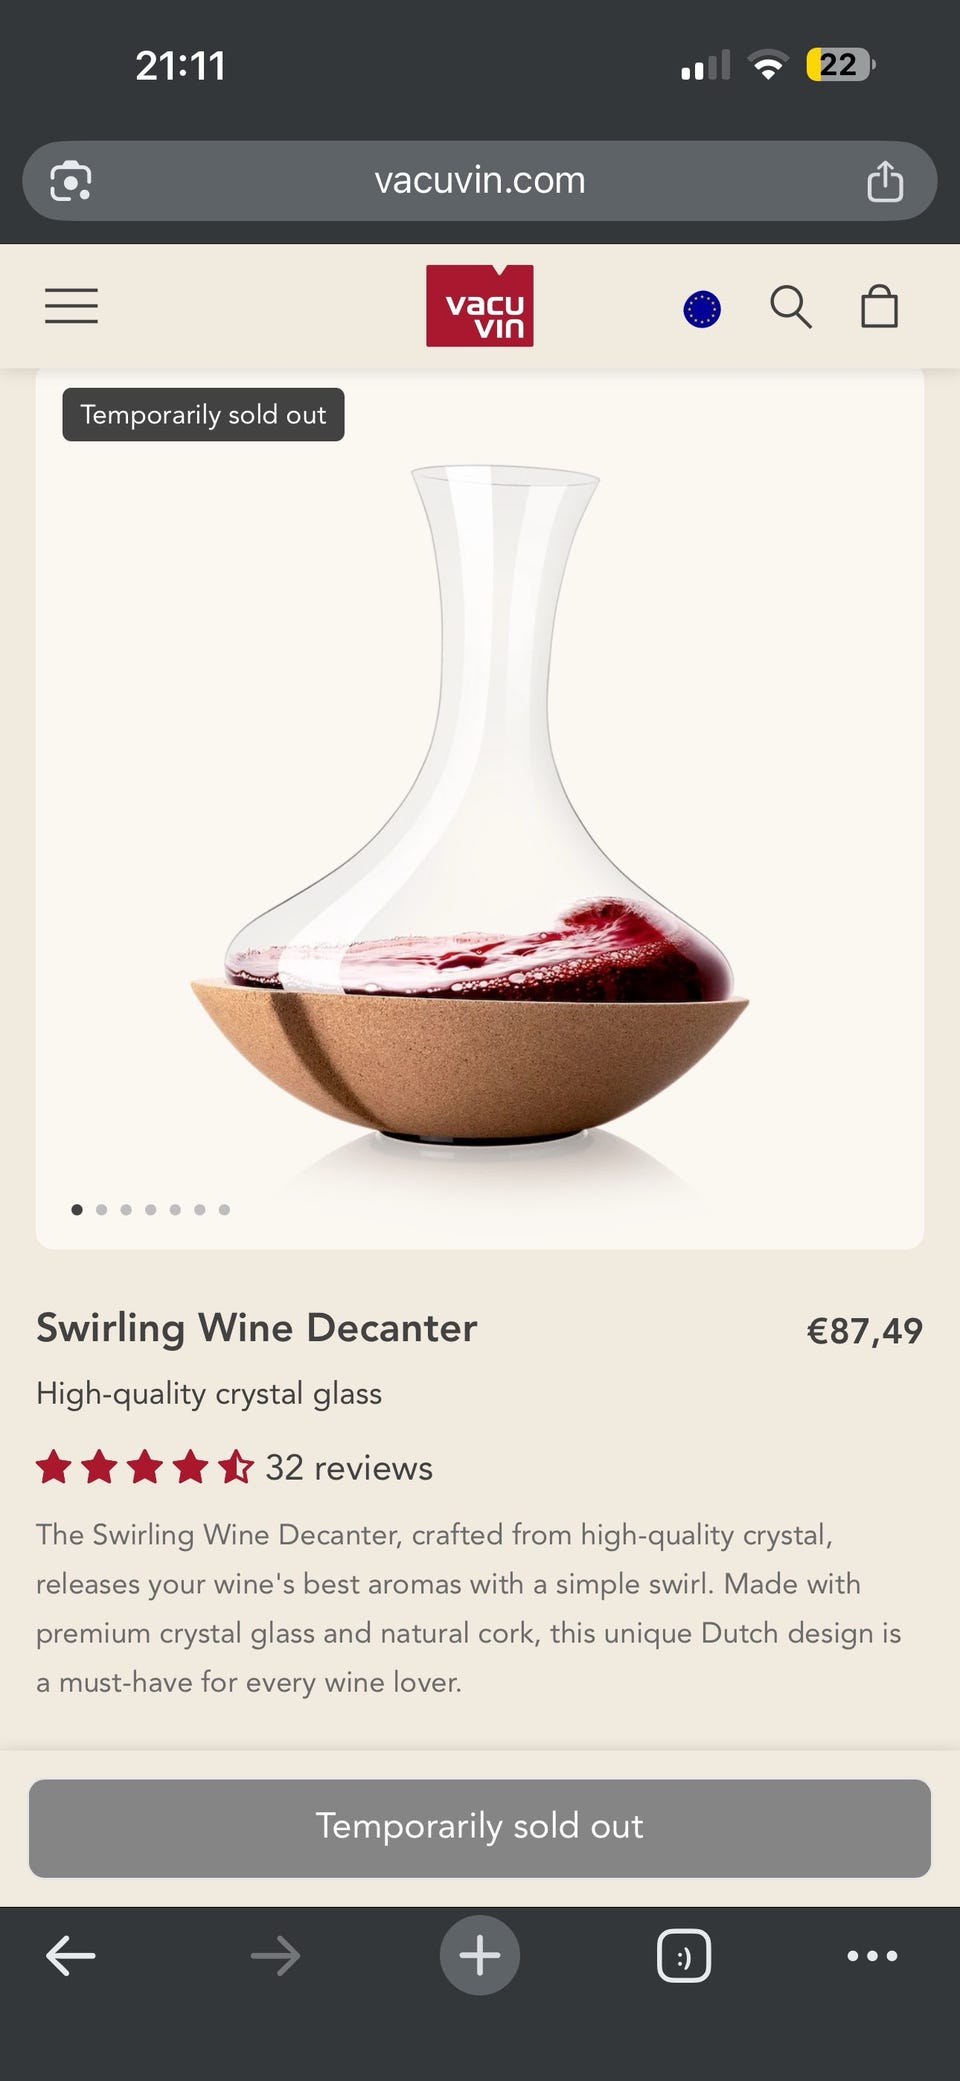Viewport: 960px width, 2081px height.
Task: Open new tab with plus button
Action: point(480,1955)
